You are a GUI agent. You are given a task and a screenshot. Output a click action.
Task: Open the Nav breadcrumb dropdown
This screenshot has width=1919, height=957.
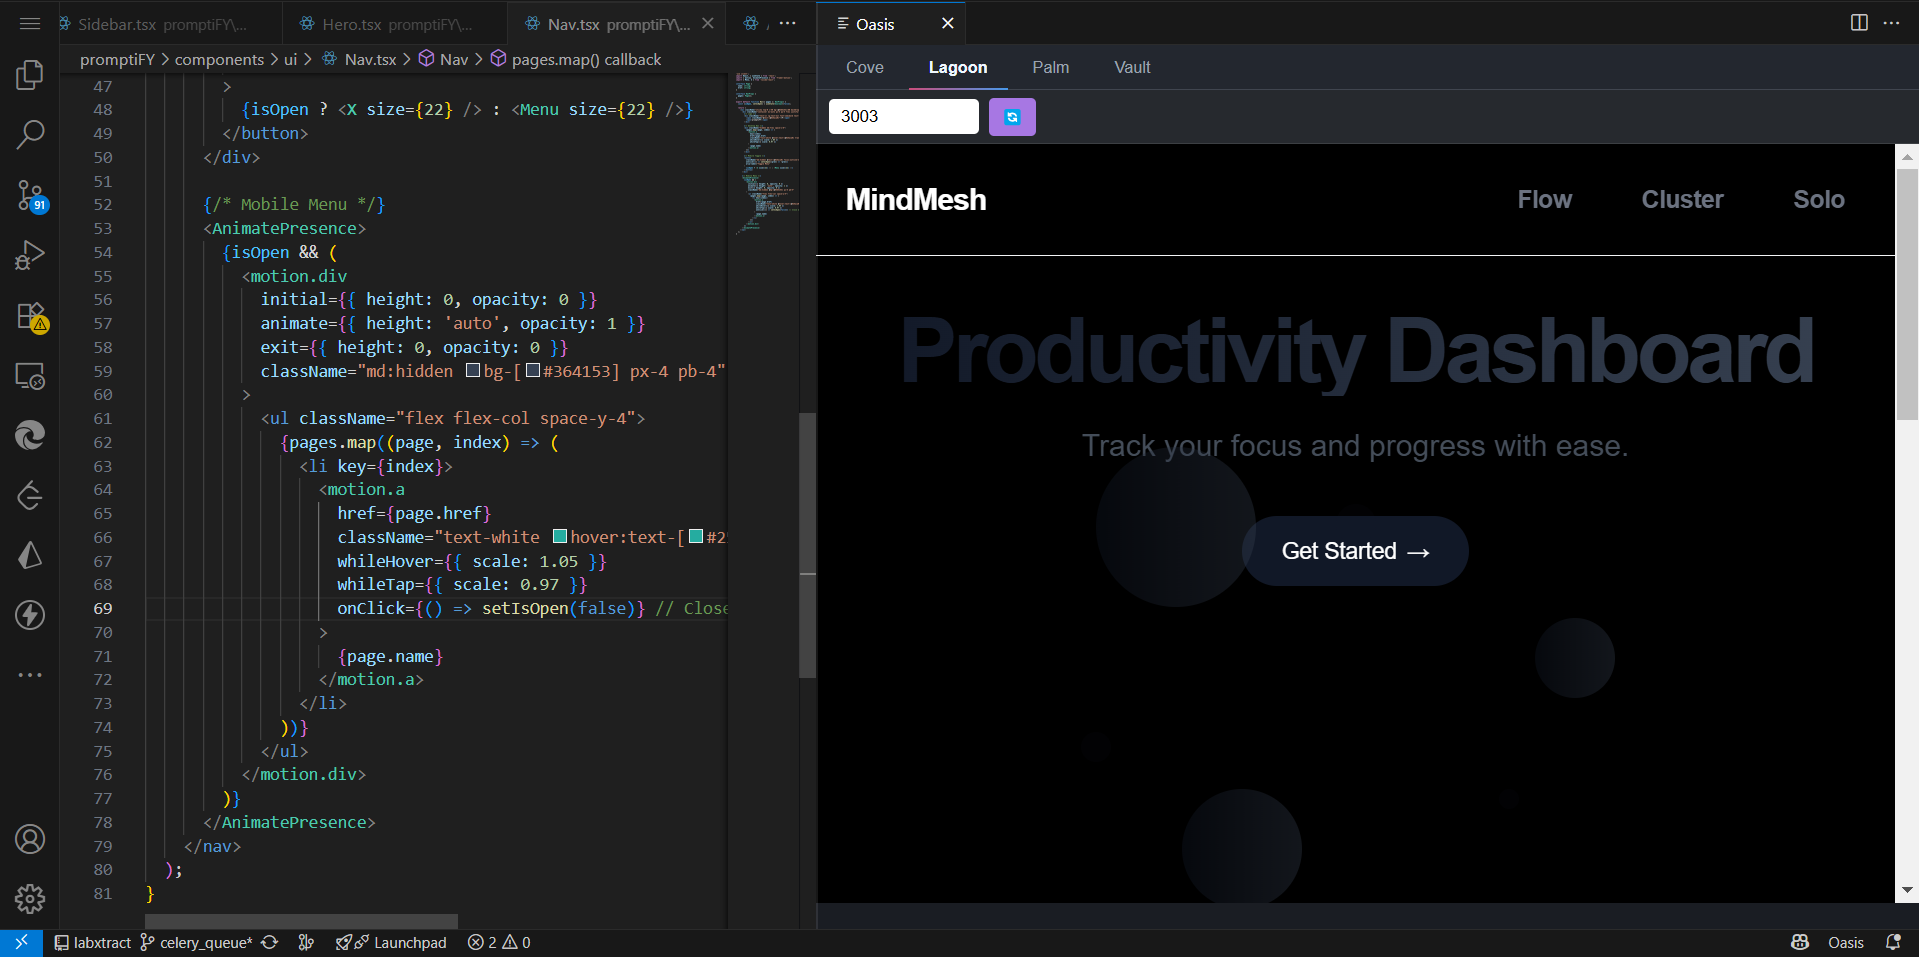pos(452,59)
